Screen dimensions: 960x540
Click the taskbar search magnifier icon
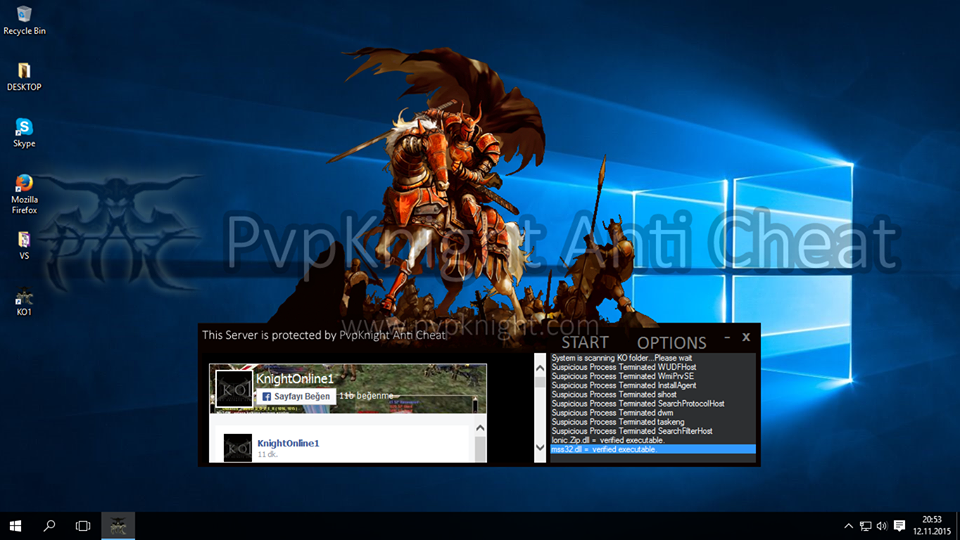[49, 525]
